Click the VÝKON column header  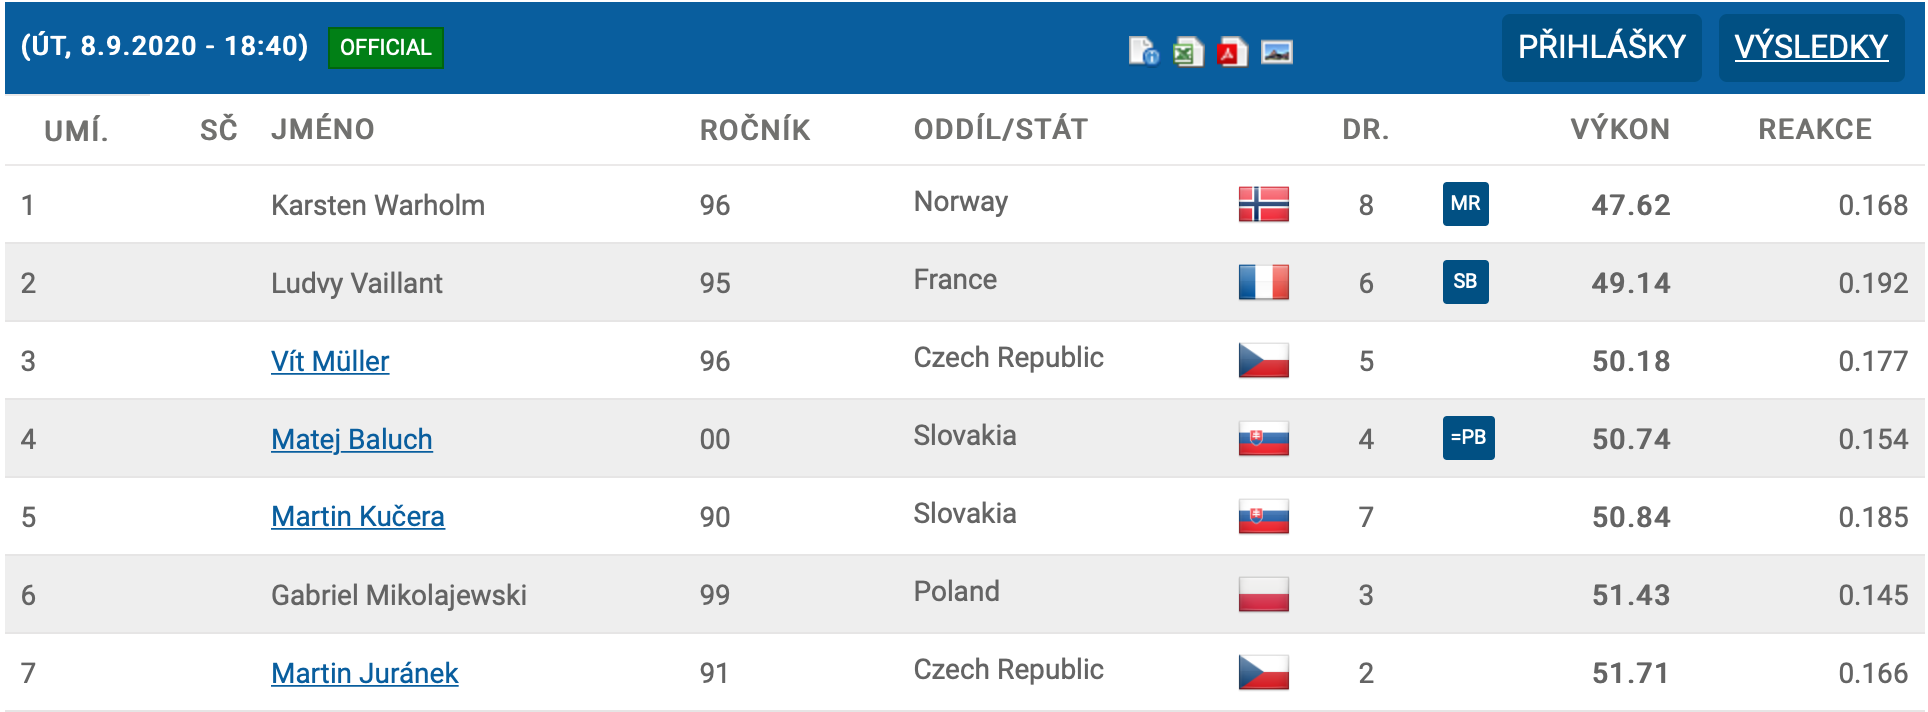point(1620,129)
